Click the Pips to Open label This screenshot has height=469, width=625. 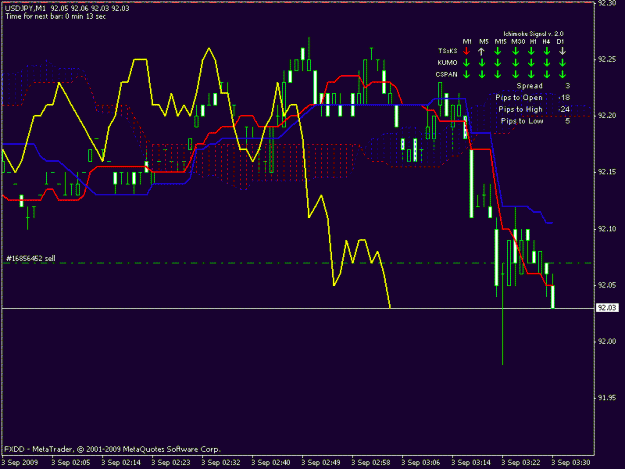(519, 98)
